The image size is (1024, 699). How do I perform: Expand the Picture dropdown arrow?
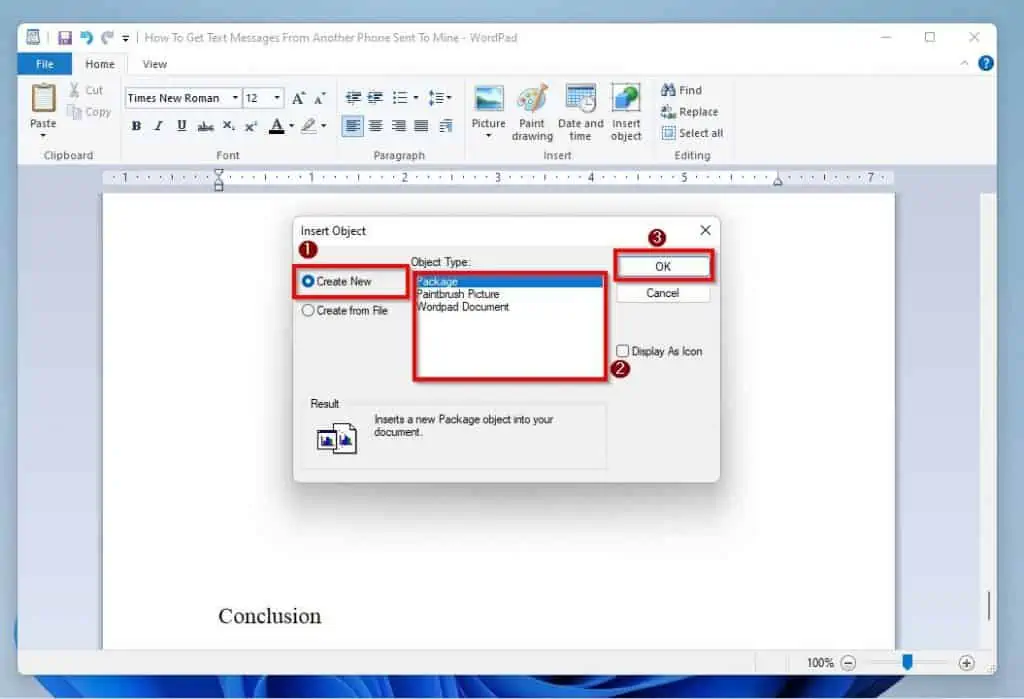(488, 137)
